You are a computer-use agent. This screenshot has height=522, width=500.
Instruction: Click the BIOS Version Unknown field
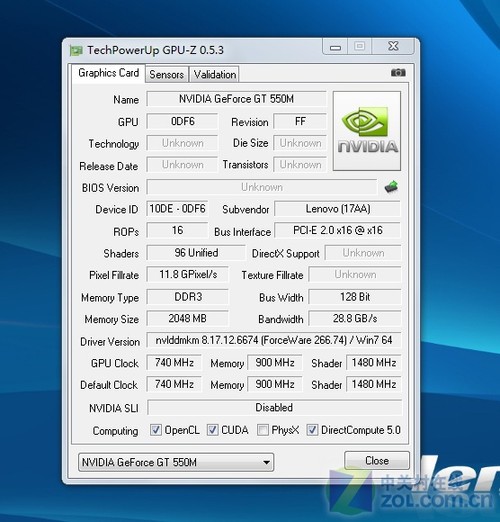[262, 187]
